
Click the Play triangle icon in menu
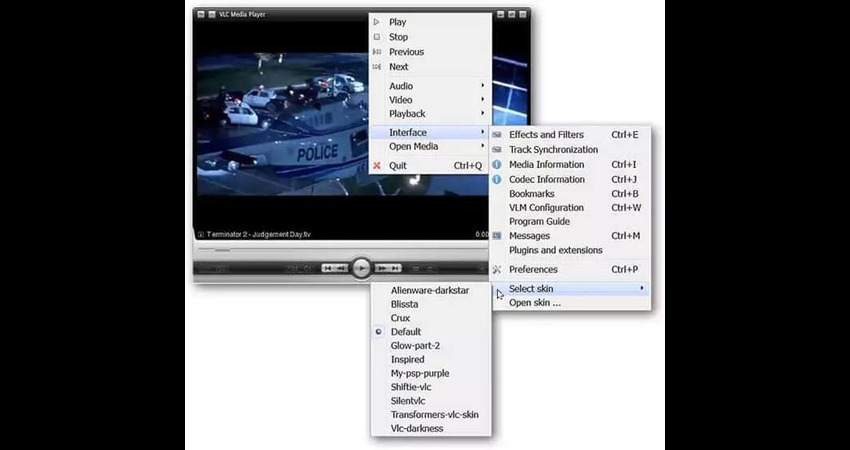point(377,22)
